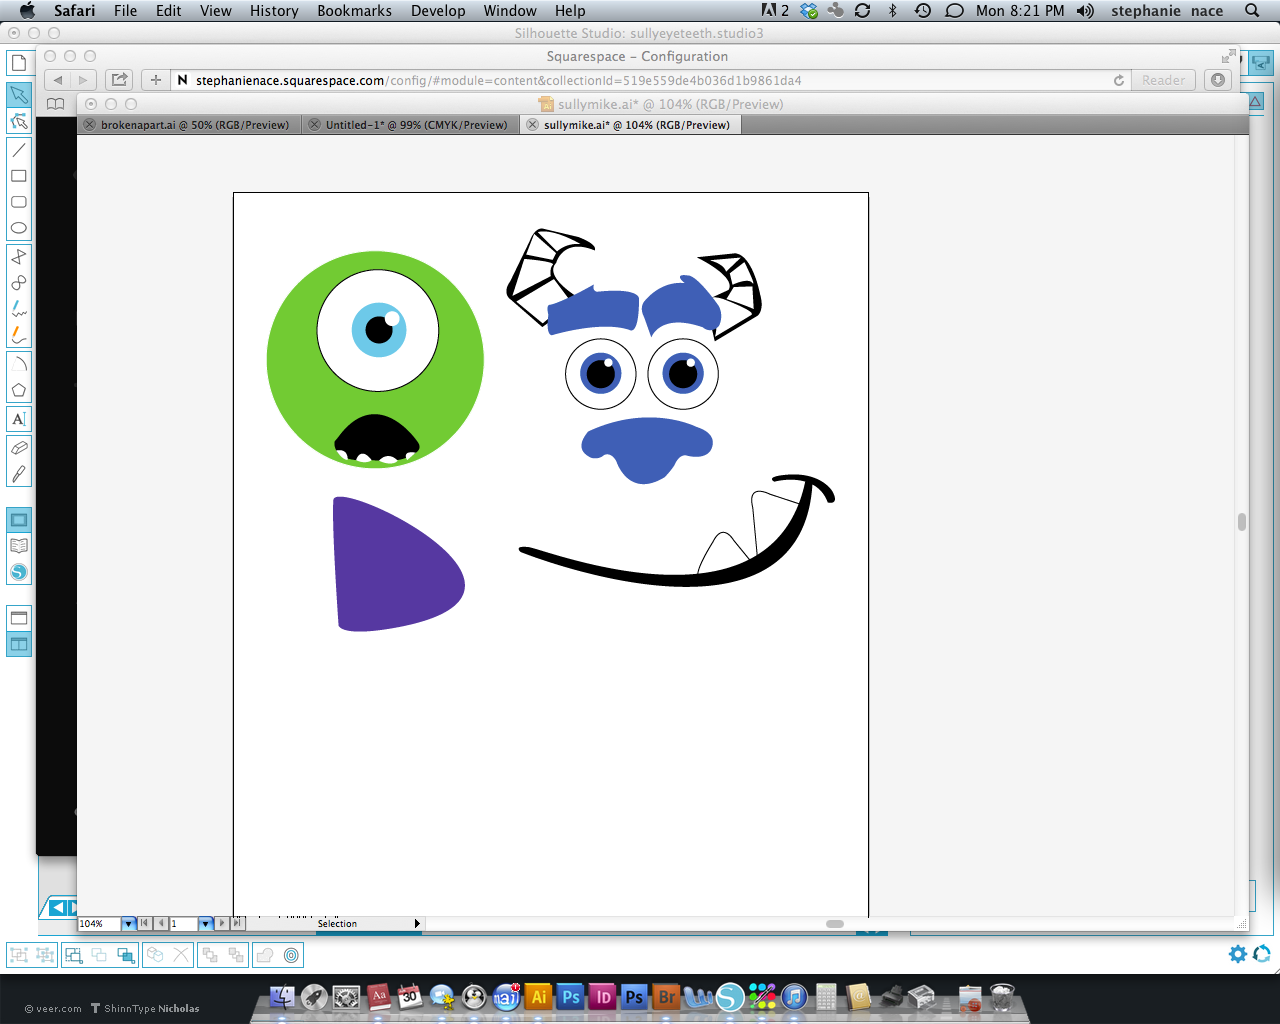The width and height of the screenshot is (1280, 1024).
Task: Open Safari bookmarks book icon
Action: pyautogui.click(x=56, y=104)
